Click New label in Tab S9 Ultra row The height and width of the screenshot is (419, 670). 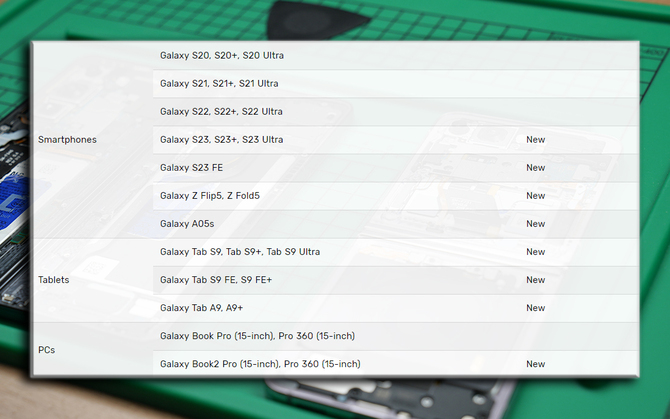click(x=535, y=252)
